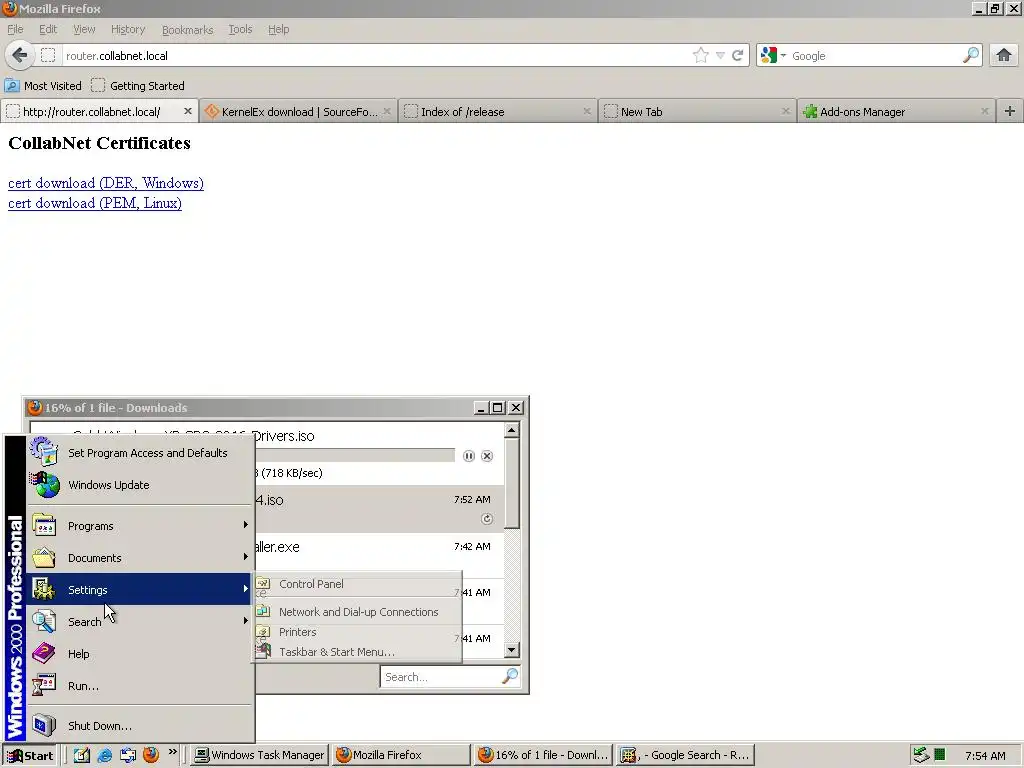Expand the Documents submenu
This screenshot has height=768, width=1024.
click(140, 558)
